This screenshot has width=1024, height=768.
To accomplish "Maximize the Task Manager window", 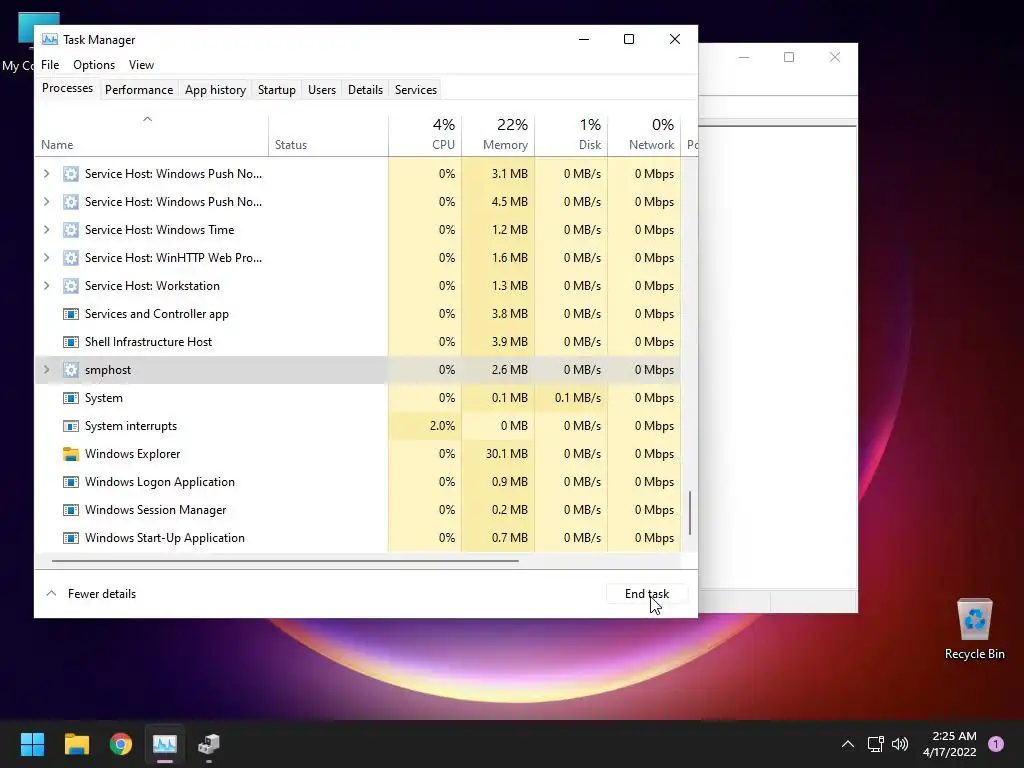I will click(629, 39).
